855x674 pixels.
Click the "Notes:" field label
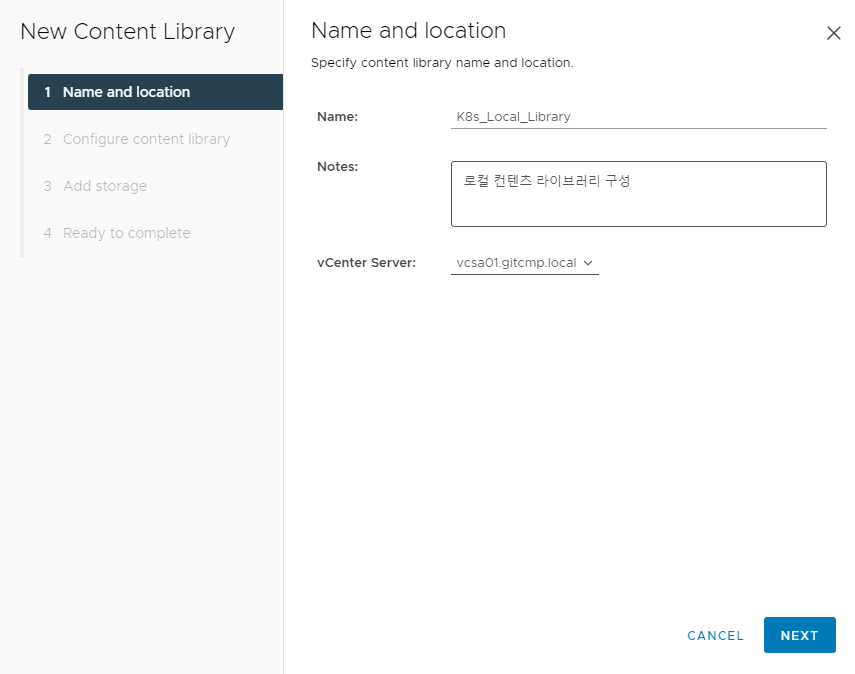pos(338,167)
